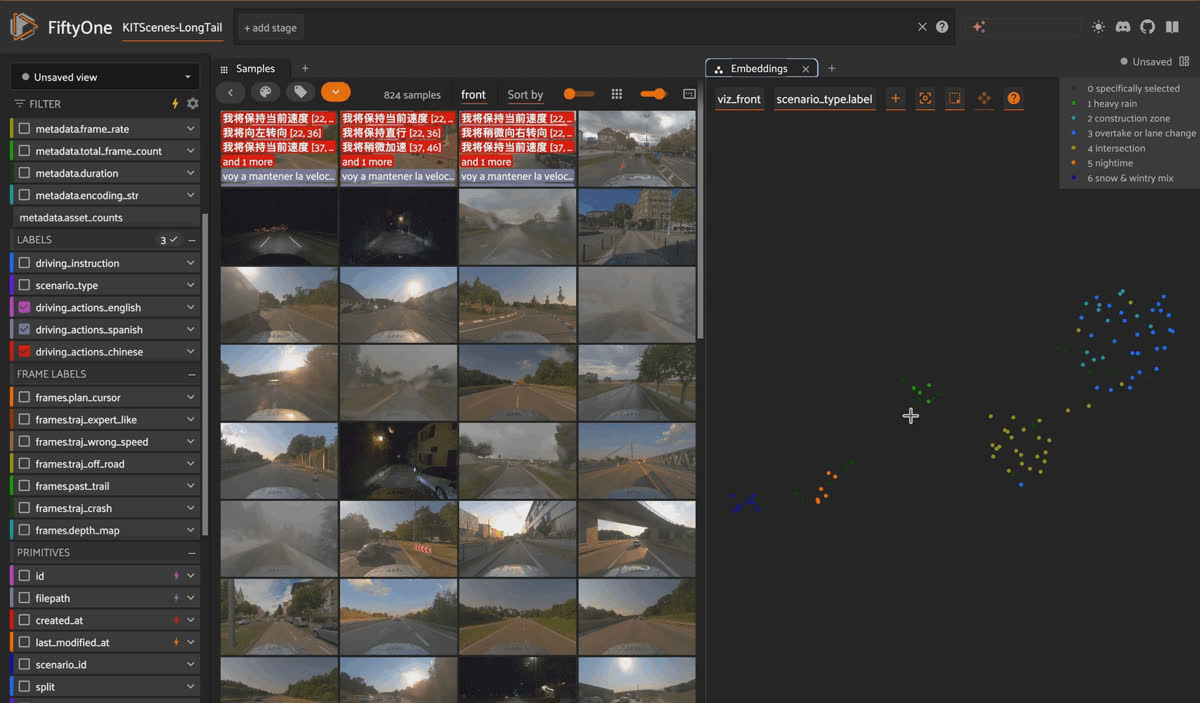Expand the frames.traj_crash field filter
This screenshot has width=1200, height=703.
coord(190,508)
